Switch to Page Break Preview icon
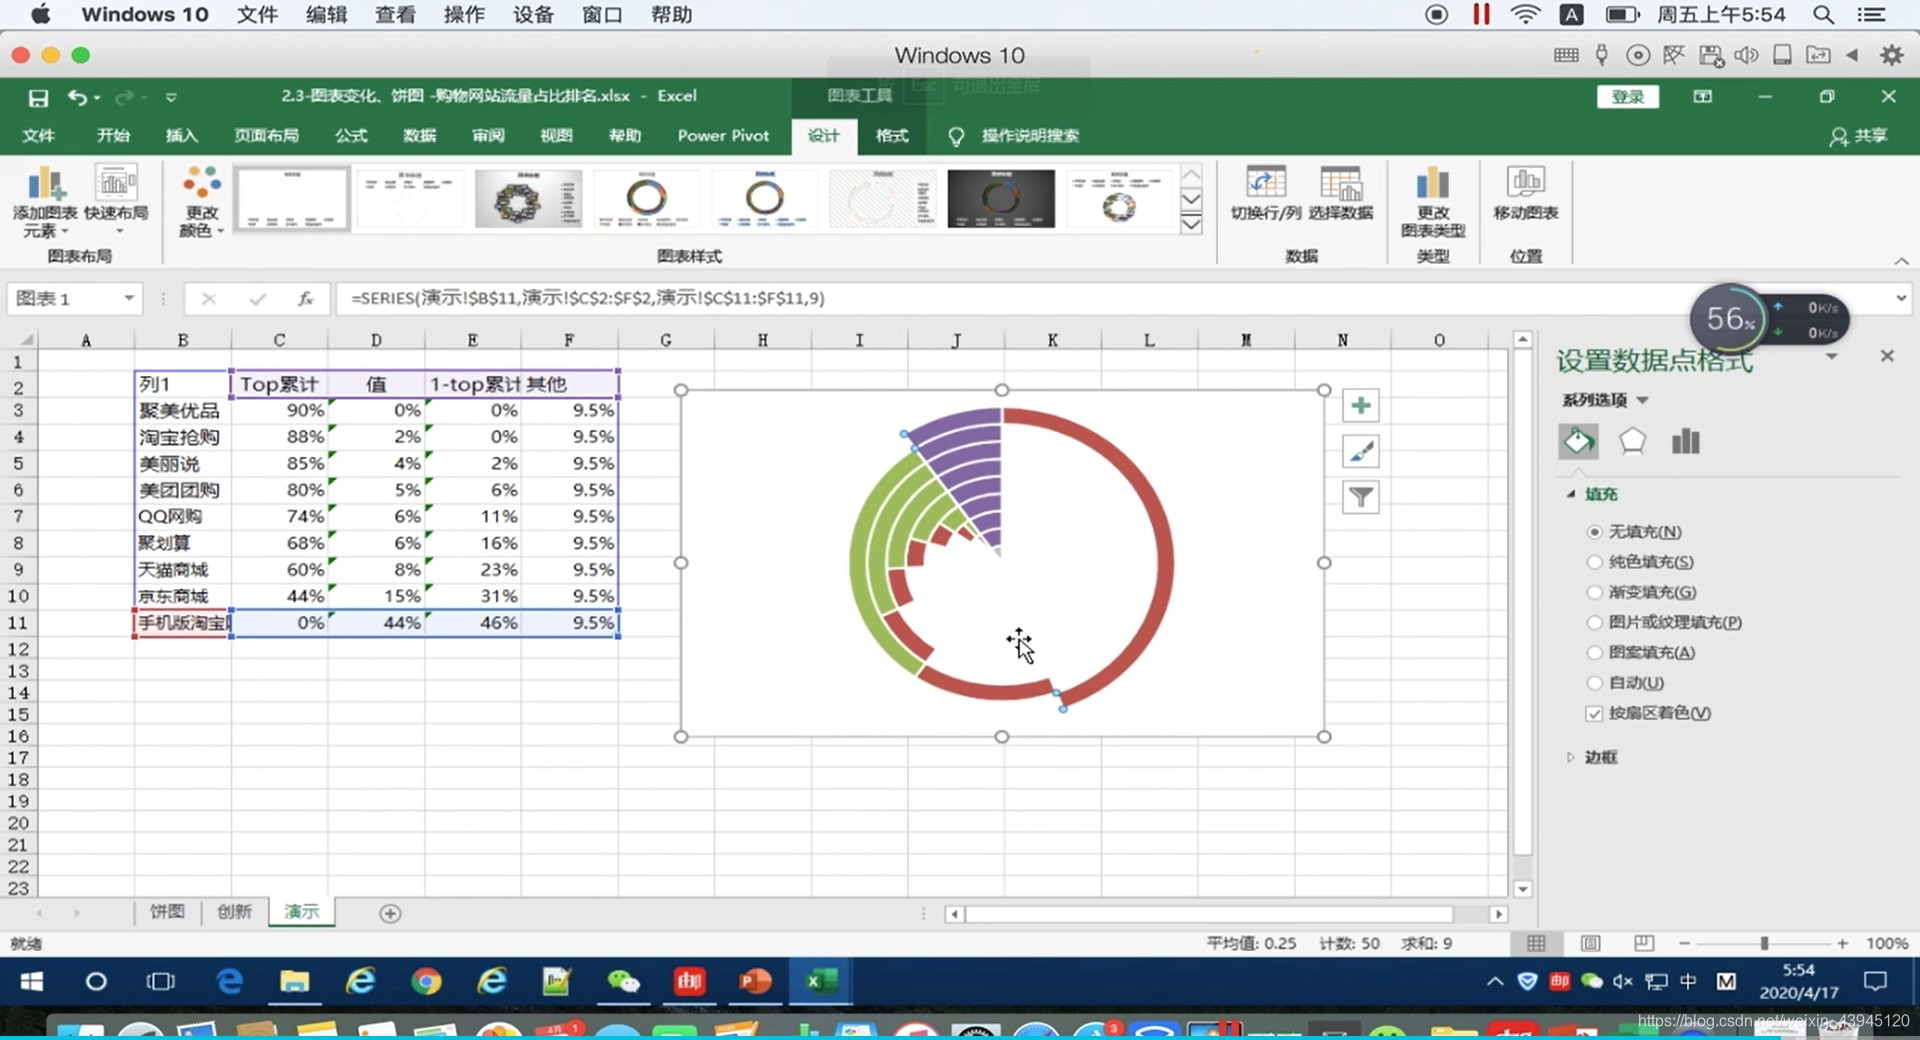The height and width of the screenshot is (1040, 1920). tap(1644, 943)
